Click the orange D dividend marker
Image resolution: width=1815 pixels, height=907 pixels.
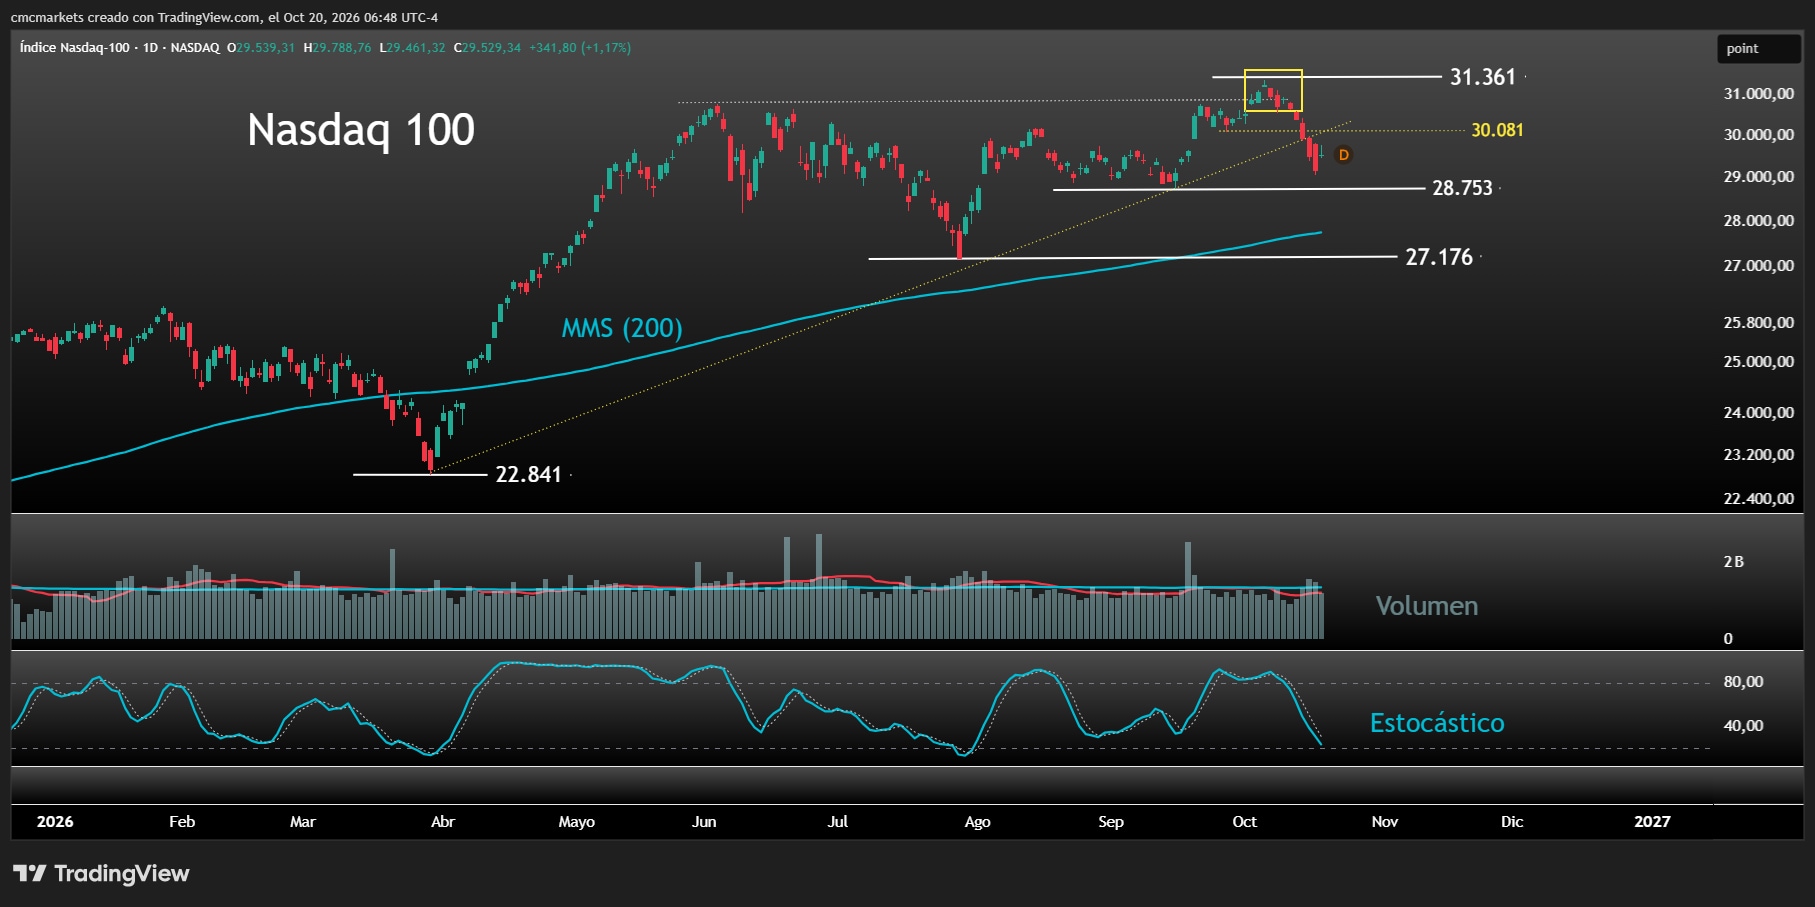[x=1344, y=155]
